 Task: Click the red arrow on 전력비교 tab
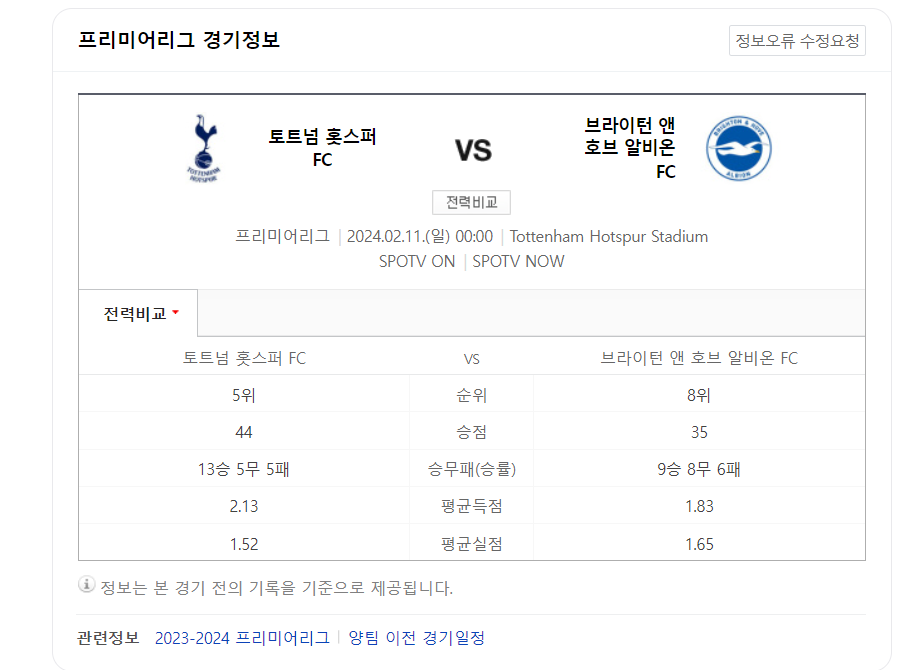(176, 313)
